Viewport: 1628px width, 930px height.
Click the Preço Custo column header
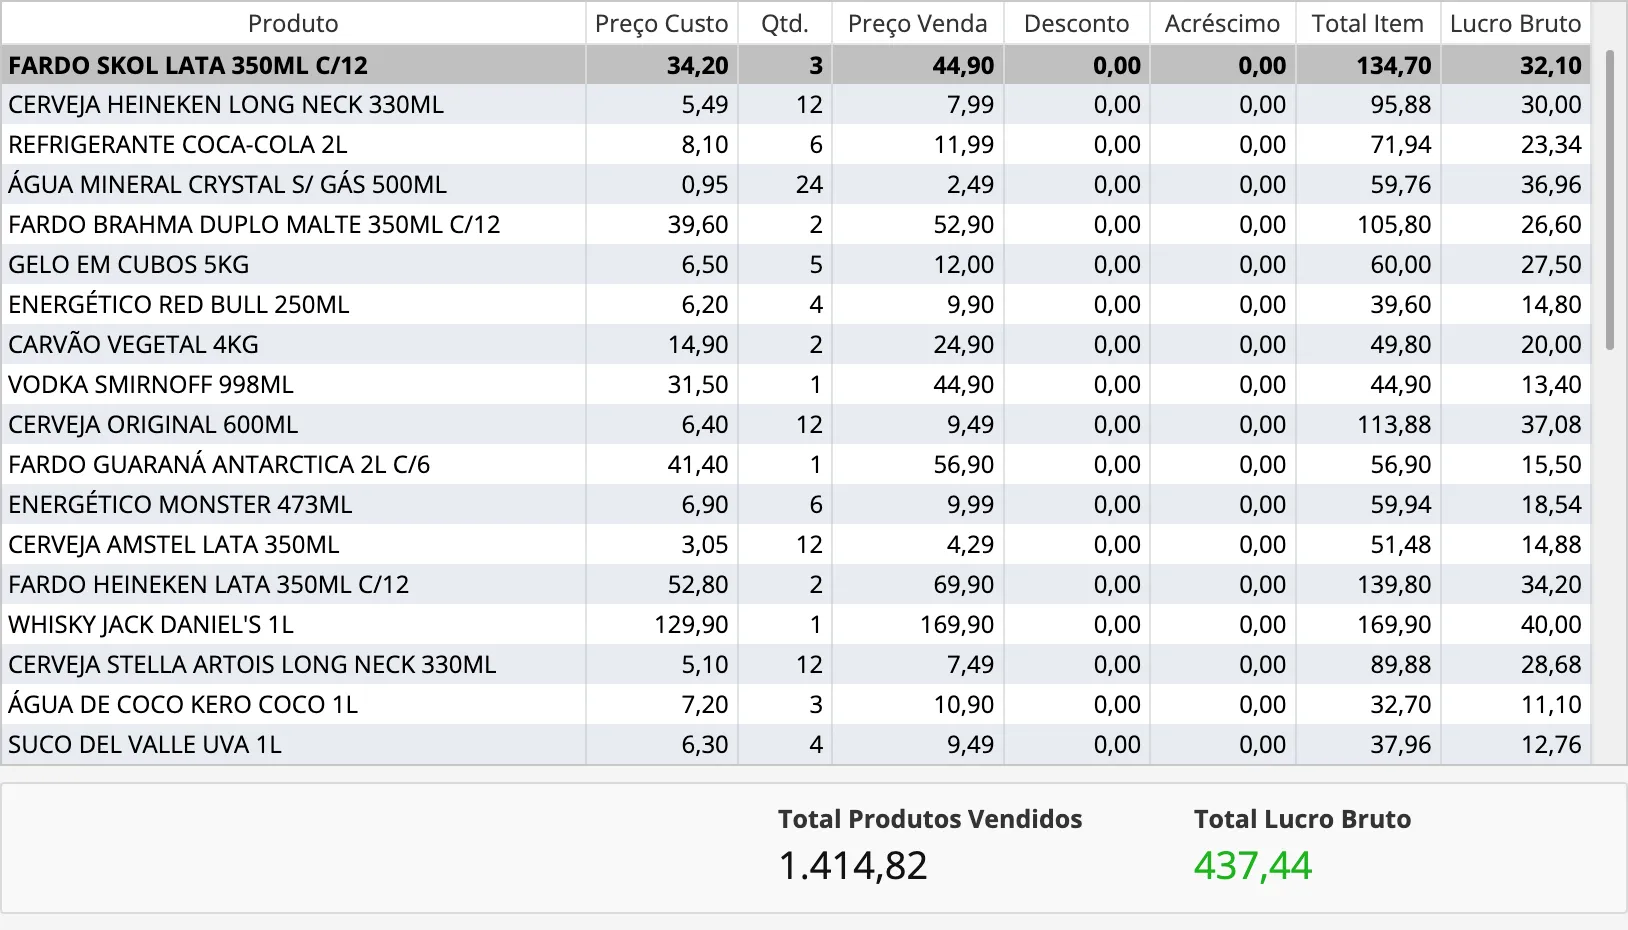coord(661,23)
